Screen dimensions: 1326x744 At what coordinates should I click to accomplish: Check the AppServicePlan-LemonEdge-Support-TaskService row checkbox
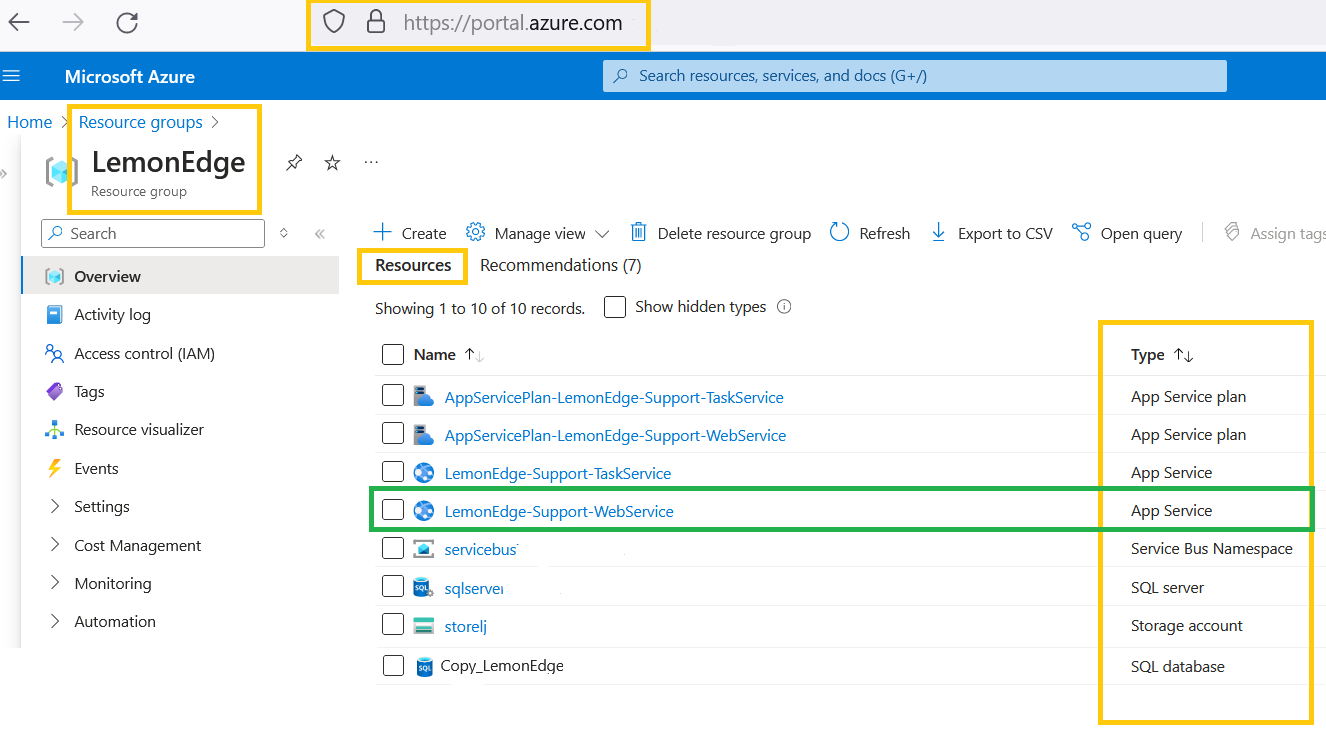393,396
